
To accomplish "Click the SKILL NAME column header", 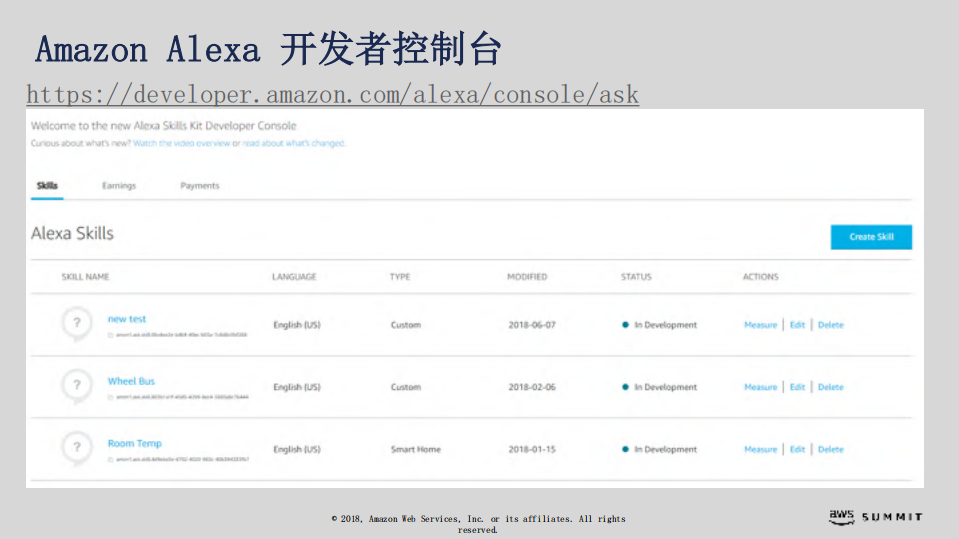I will click(x=85, y=277).
